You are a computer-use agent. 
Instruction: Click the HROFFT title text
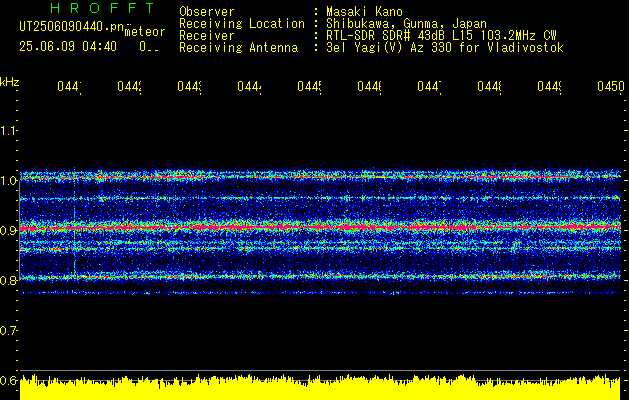102,8
